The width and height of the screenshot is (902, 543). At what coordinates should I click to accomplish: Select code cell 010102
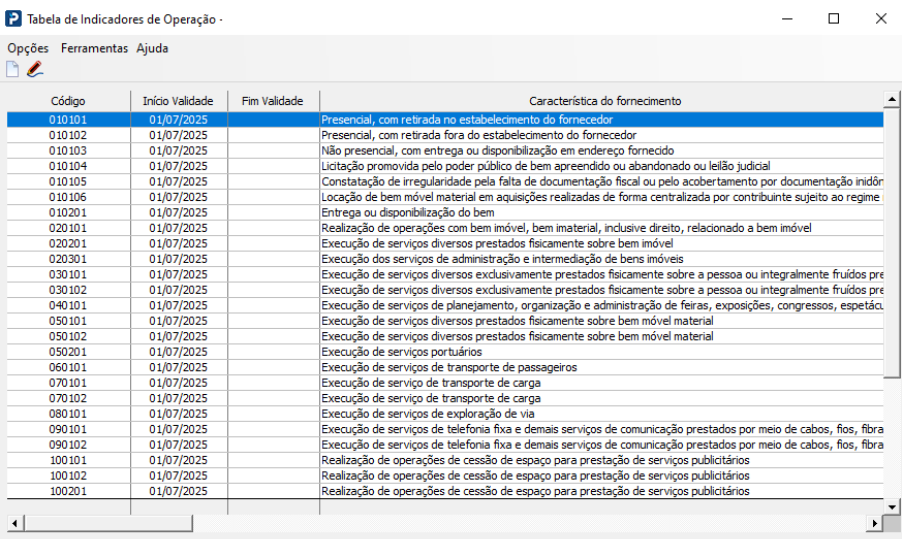click(x=68, y=135)
